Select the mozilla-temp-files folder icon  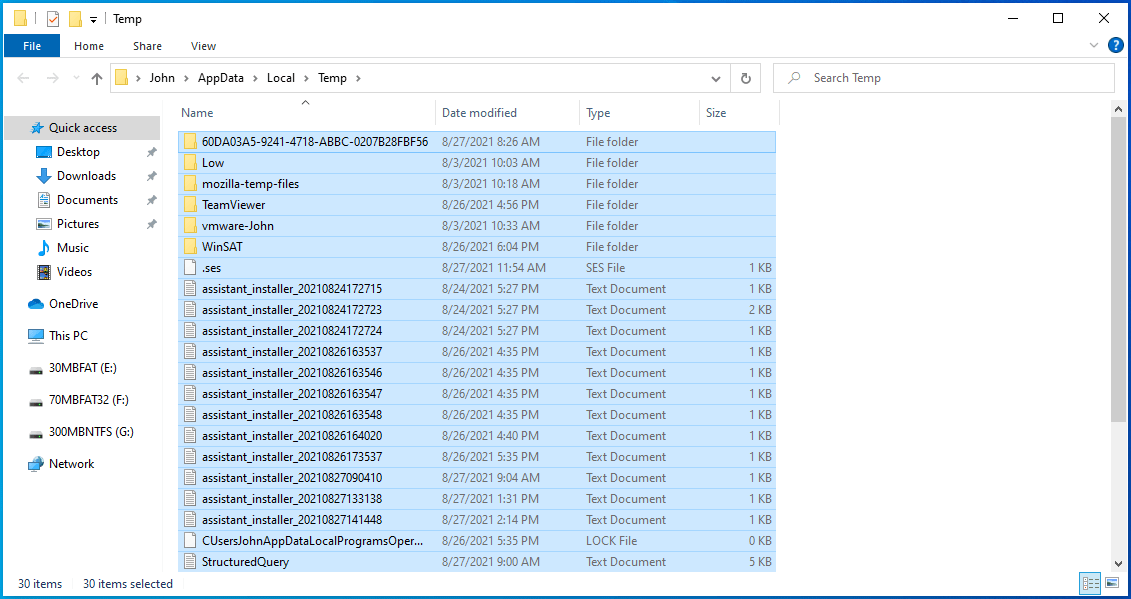190,183
